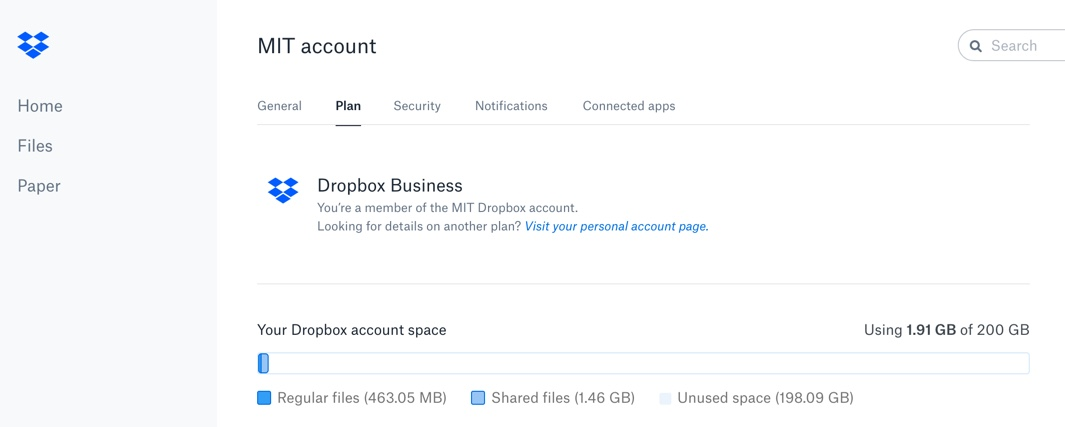1065x427 pixels.
Task: Click the 'You're a member of the MIT Dropbox account' text
Action: tap(448, 208)
